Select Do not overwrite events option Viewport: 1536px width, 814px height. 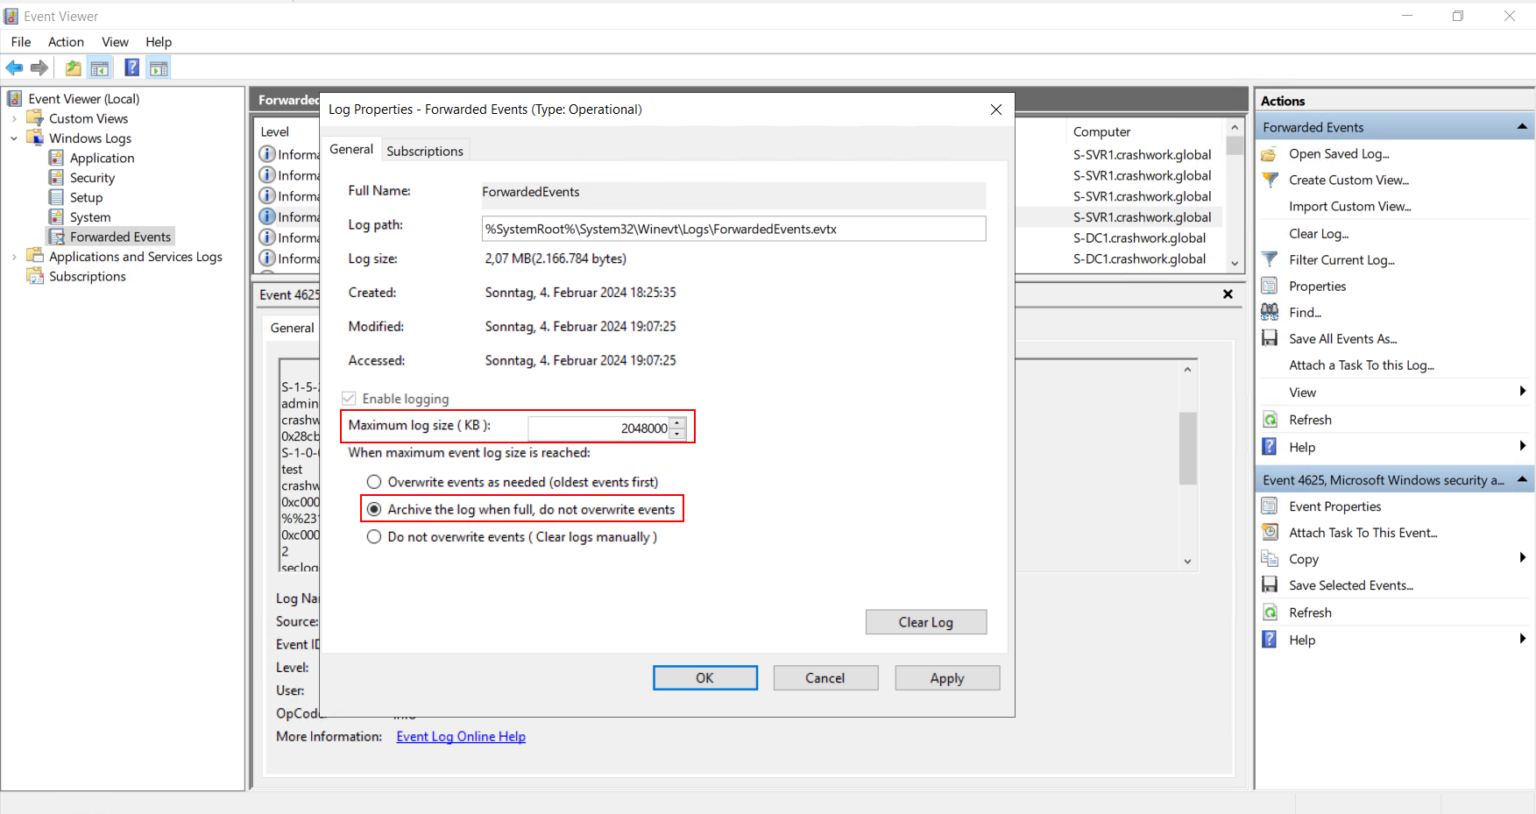(x=374, y=537)
